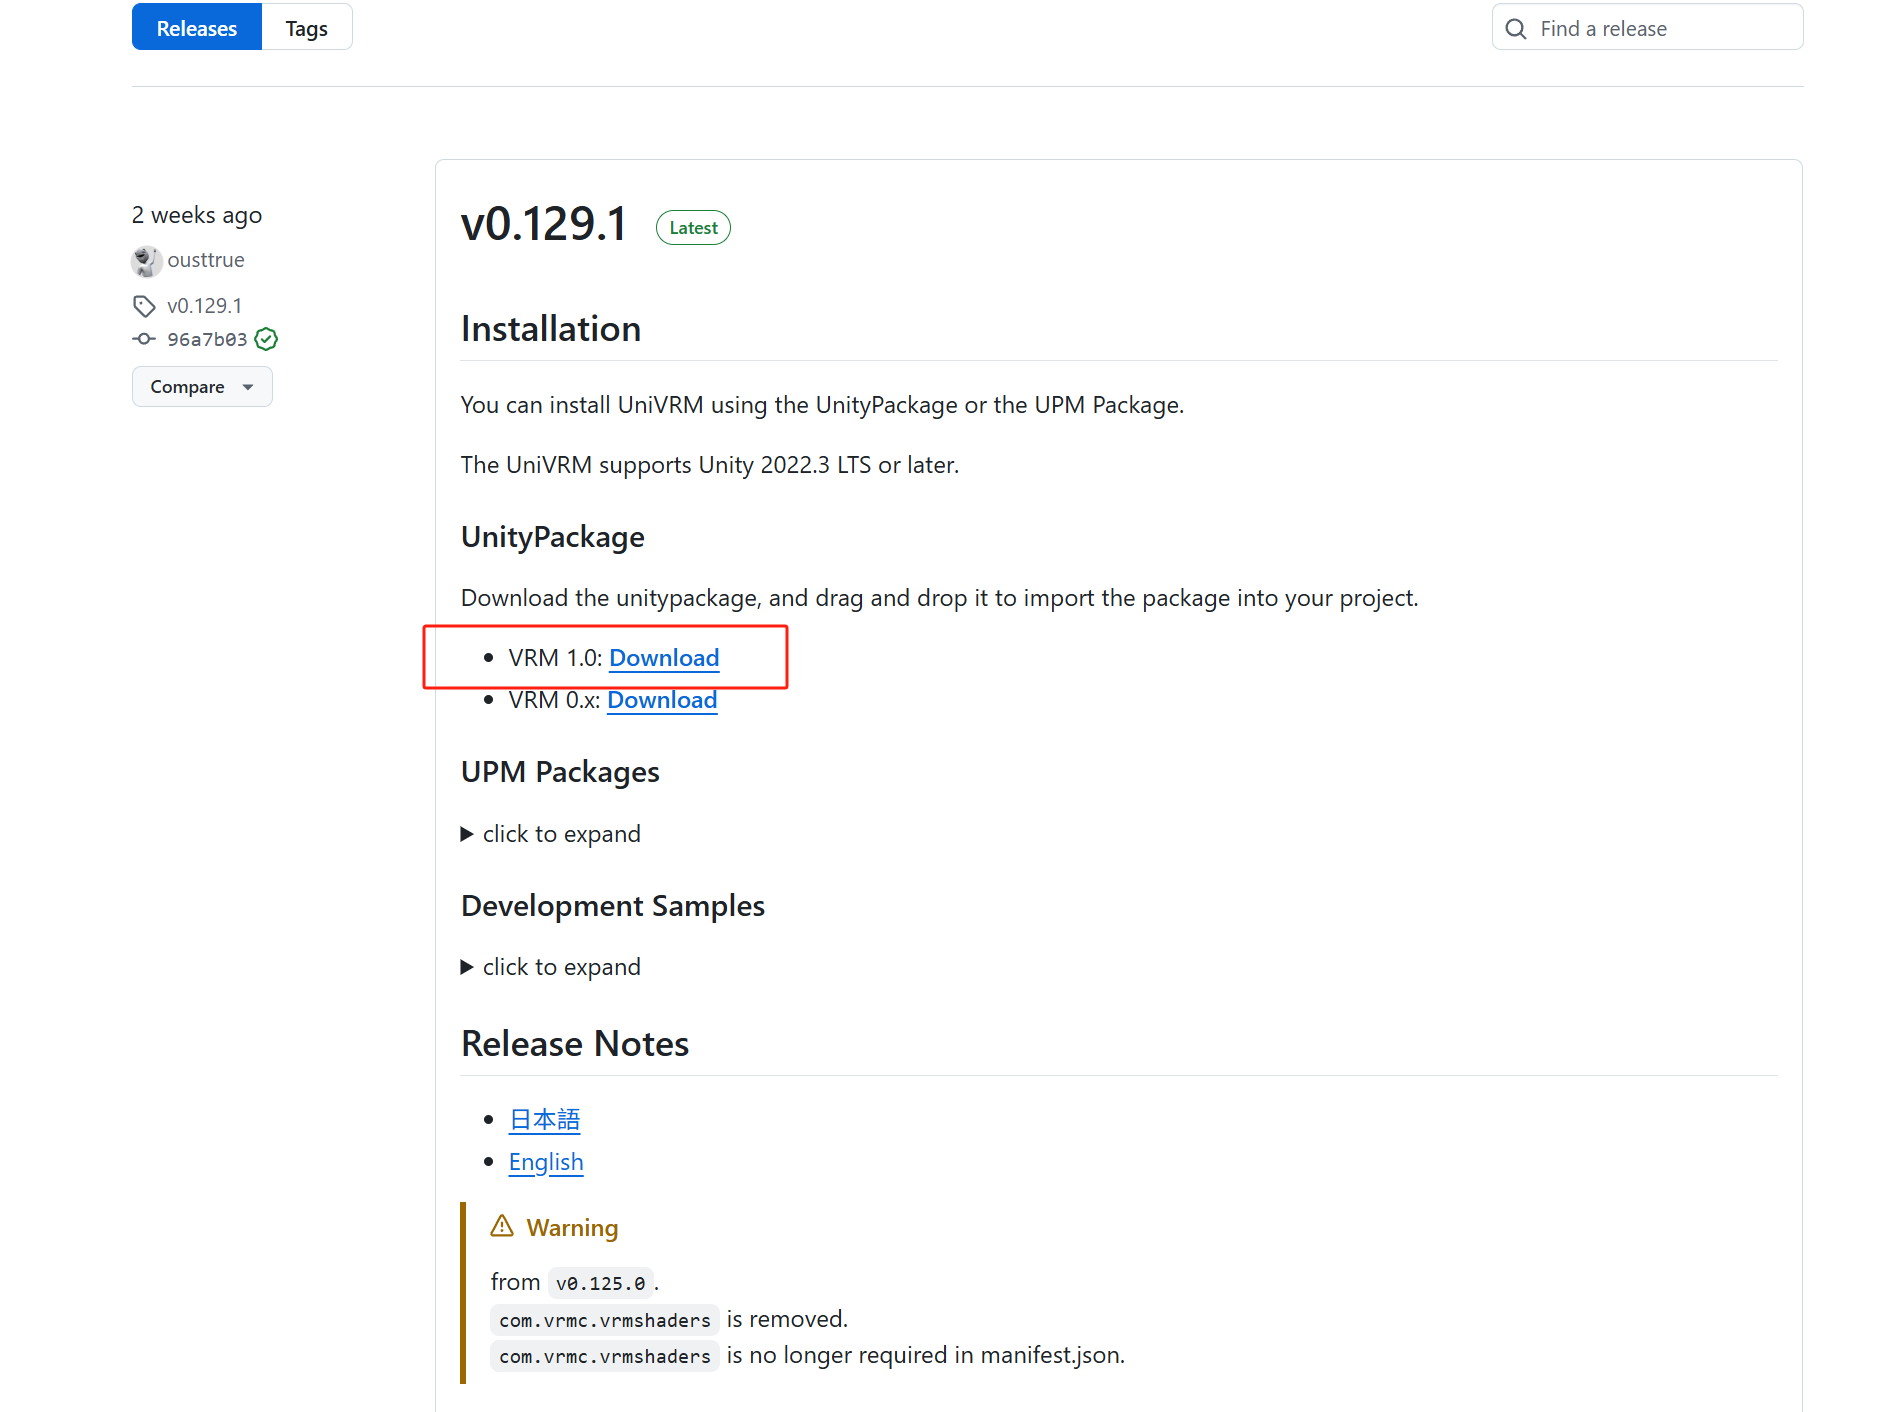Open the ousttrue user profile link

206,260
